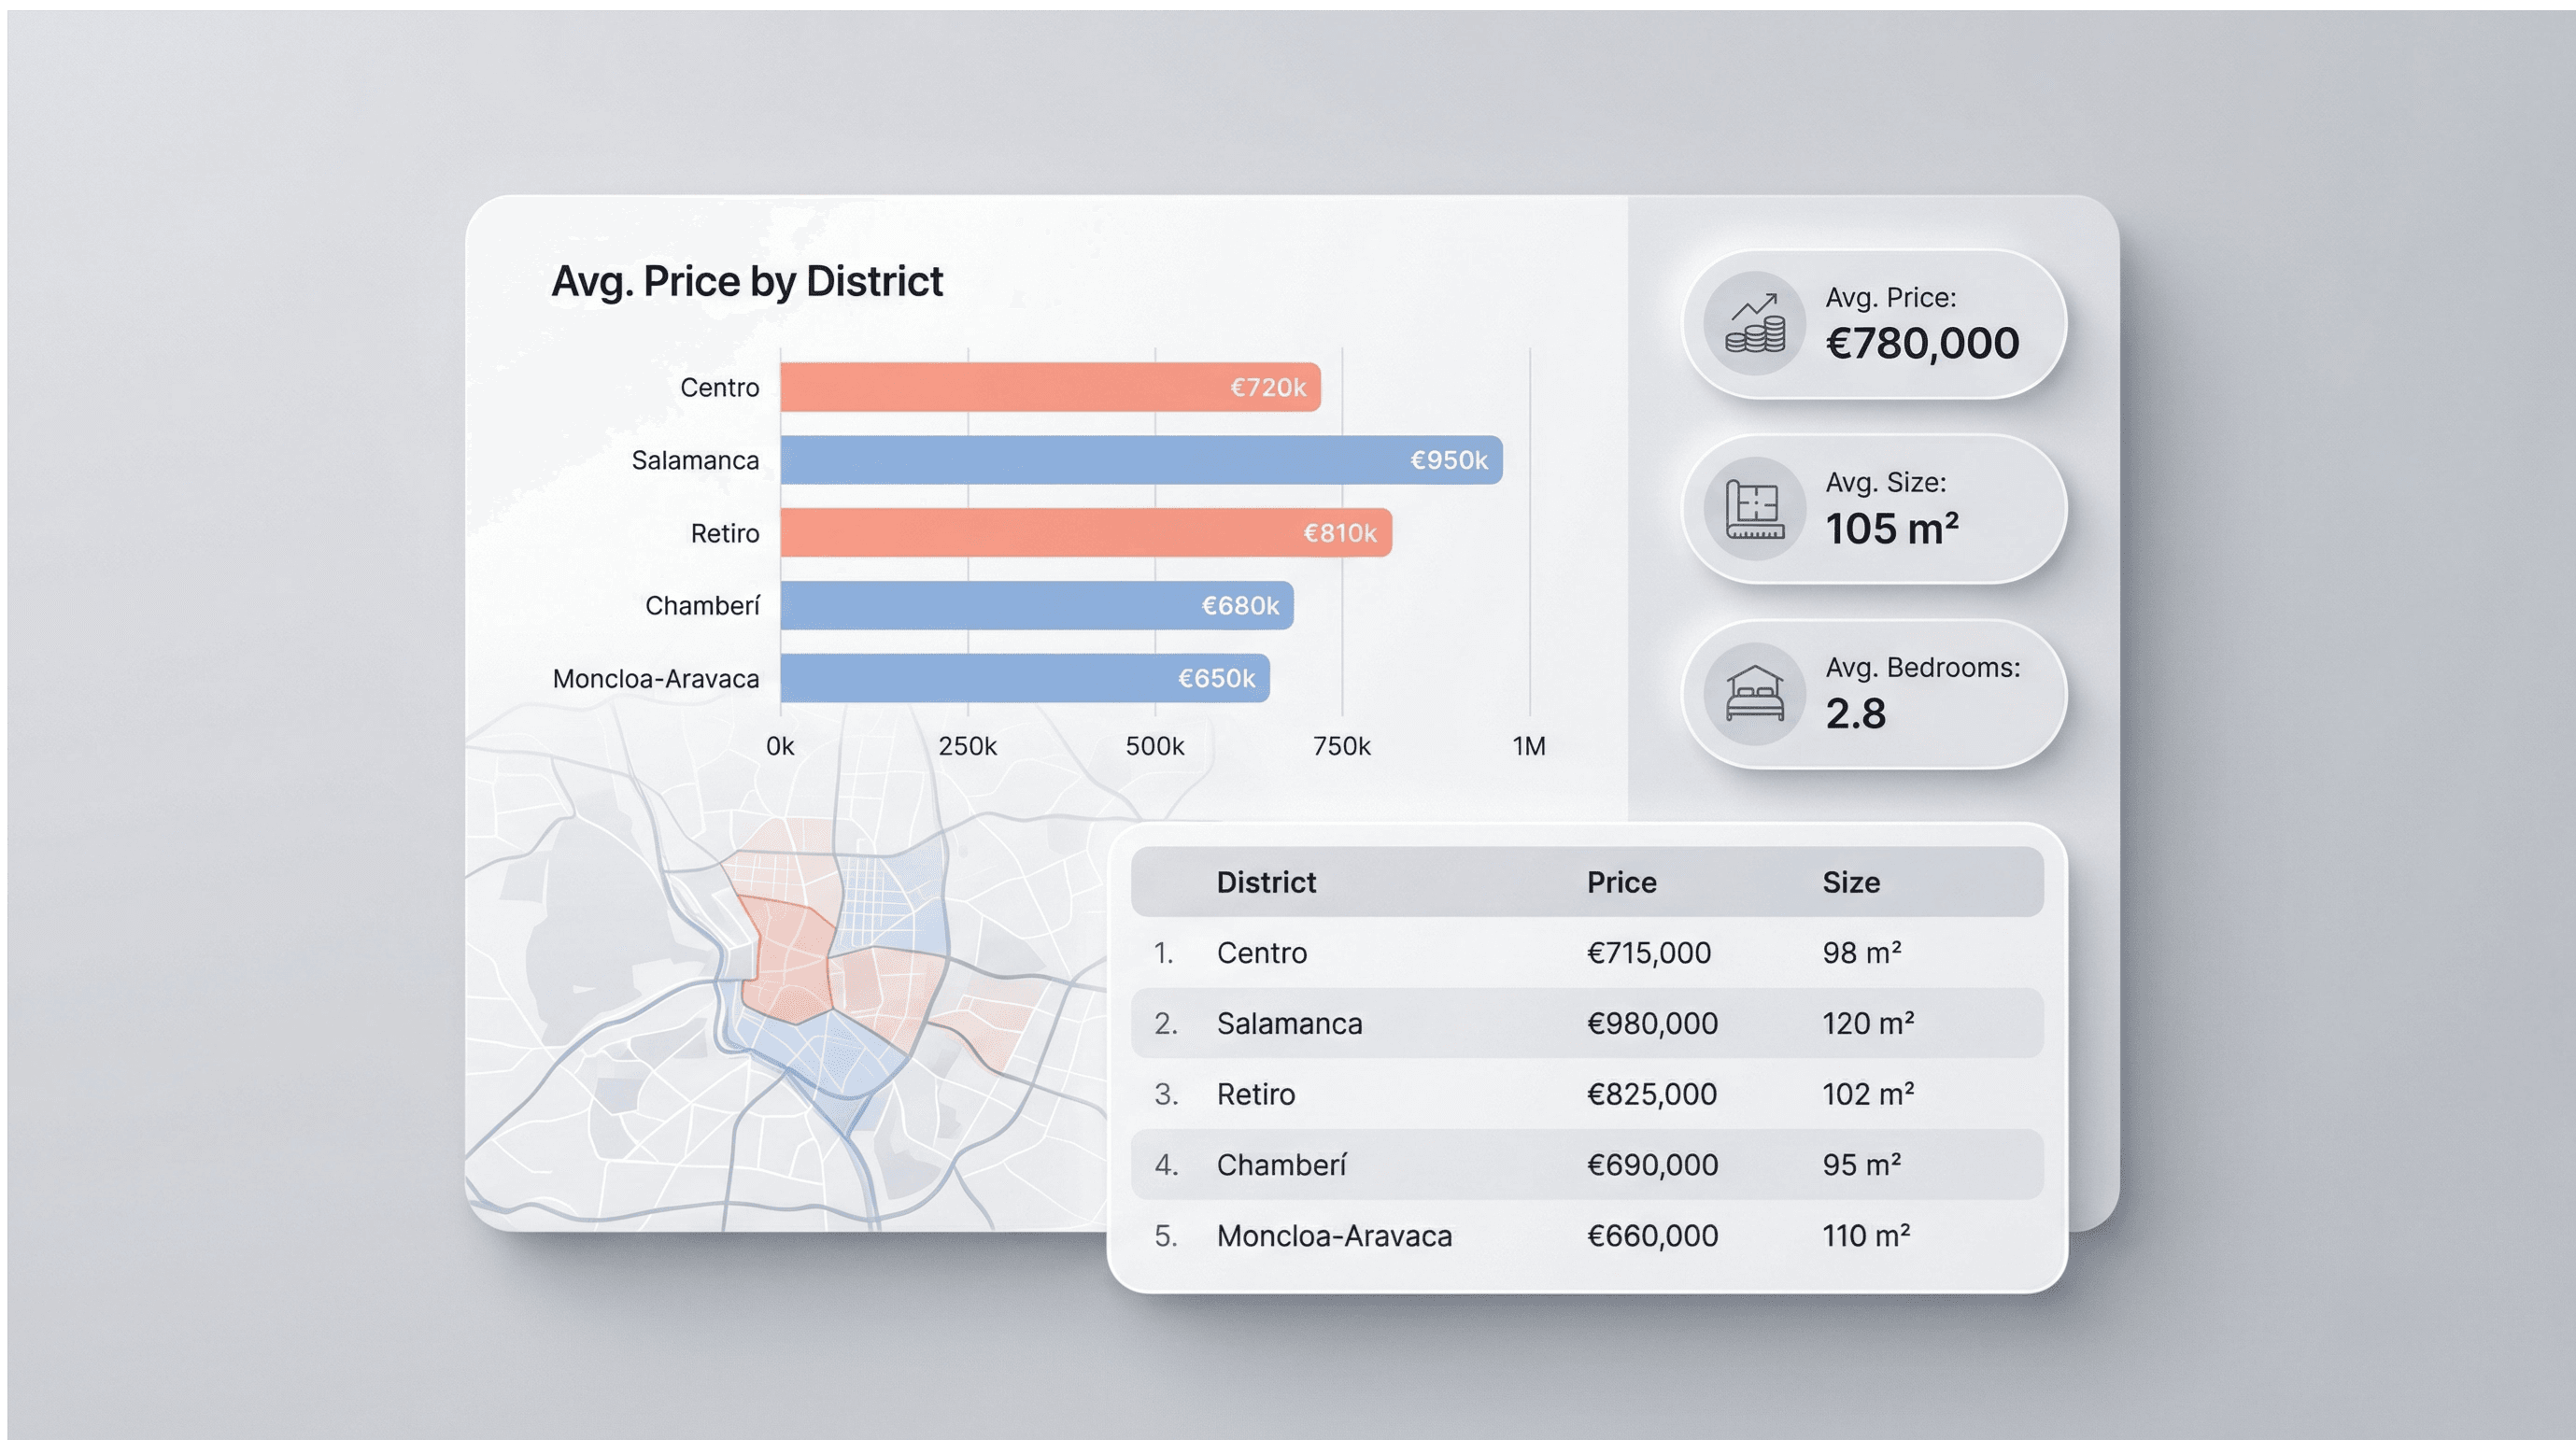
Task: Select the Salamanca €950k bar
Action: pos(1140,460)
